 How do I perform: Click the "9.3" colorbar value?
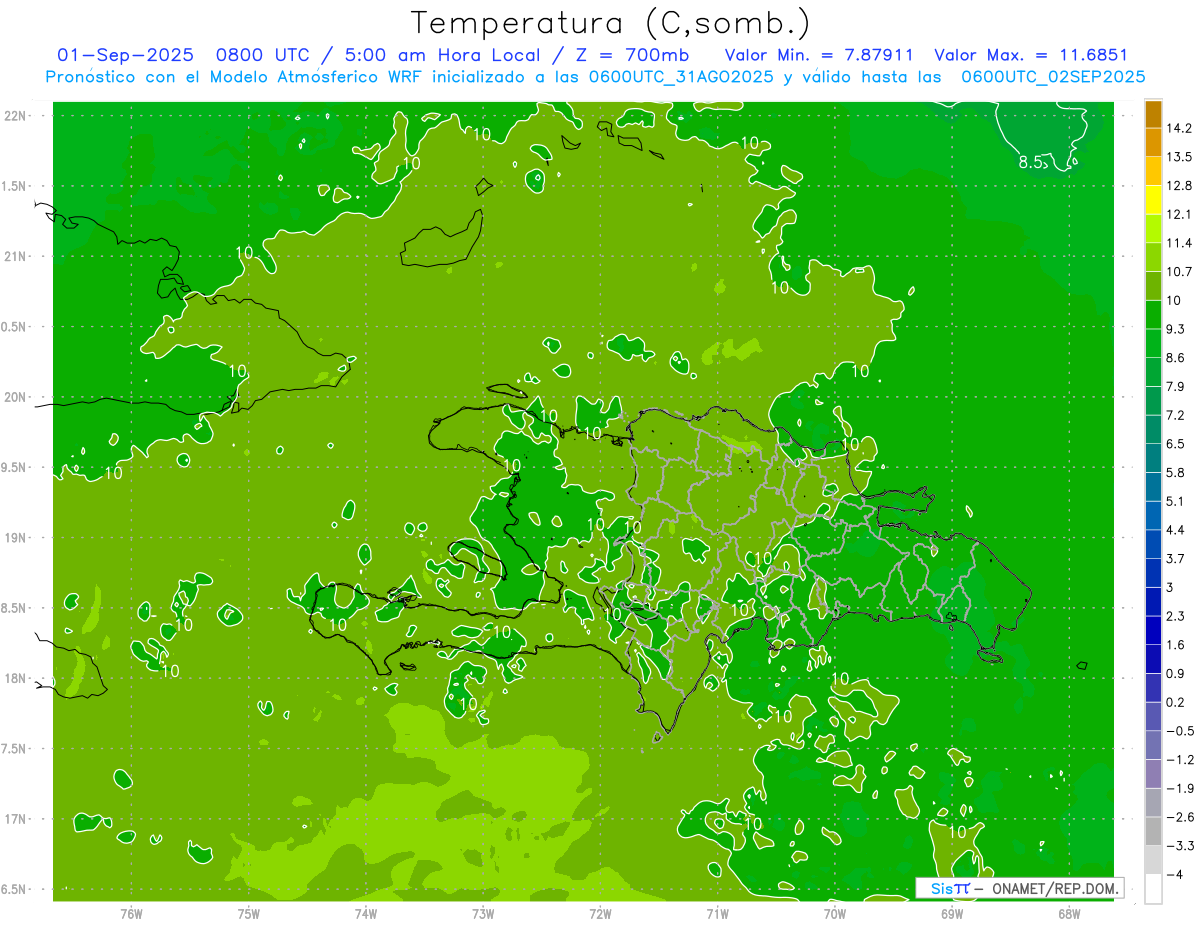pyautogui.click(x=1176, y=329)
